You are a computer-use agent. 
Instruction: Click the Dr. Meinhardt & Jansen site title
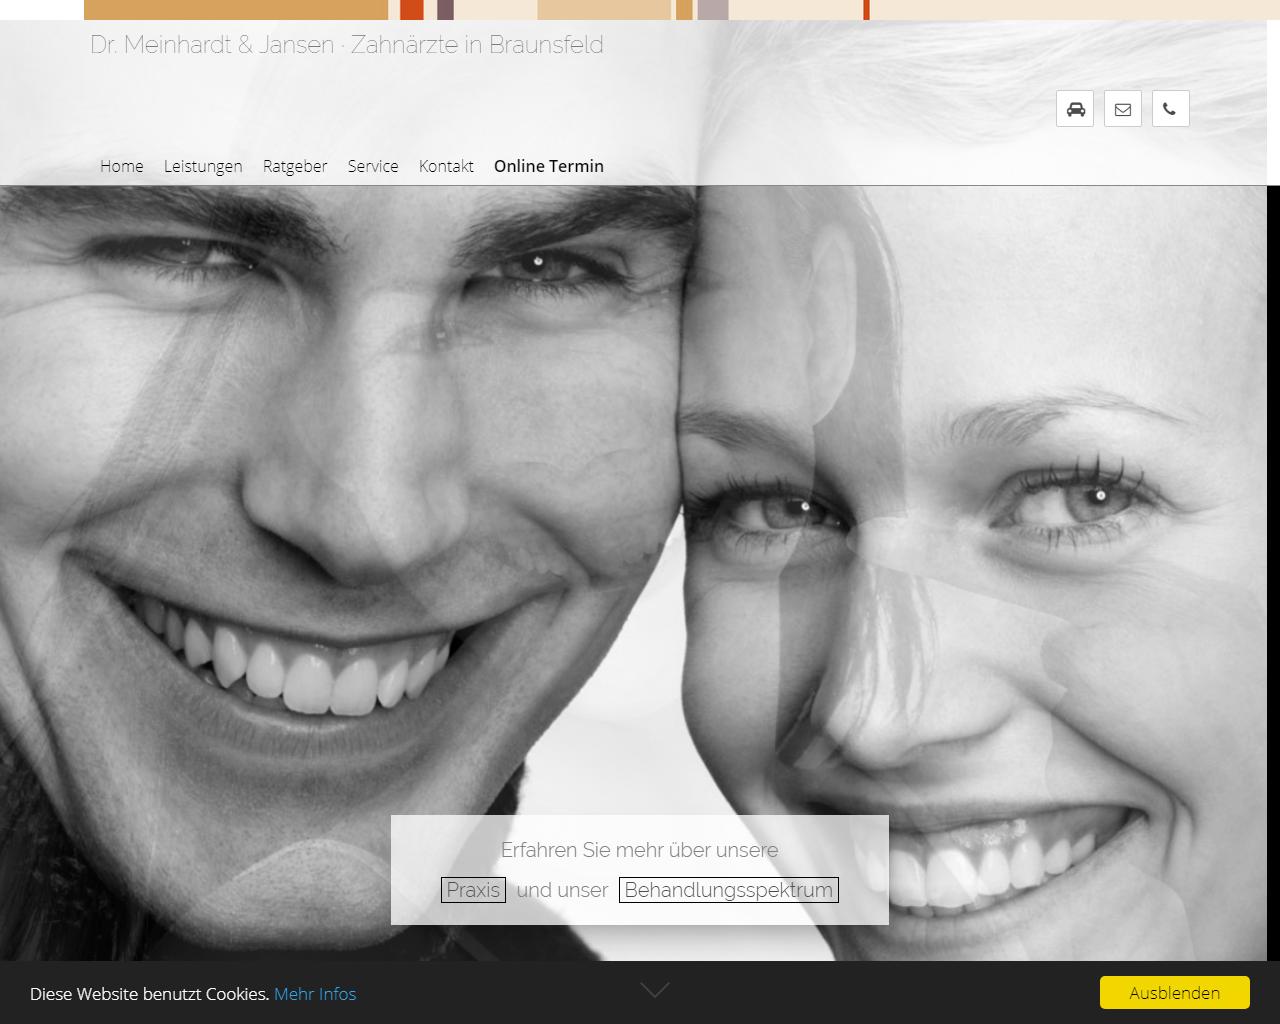tap(347, 45)
